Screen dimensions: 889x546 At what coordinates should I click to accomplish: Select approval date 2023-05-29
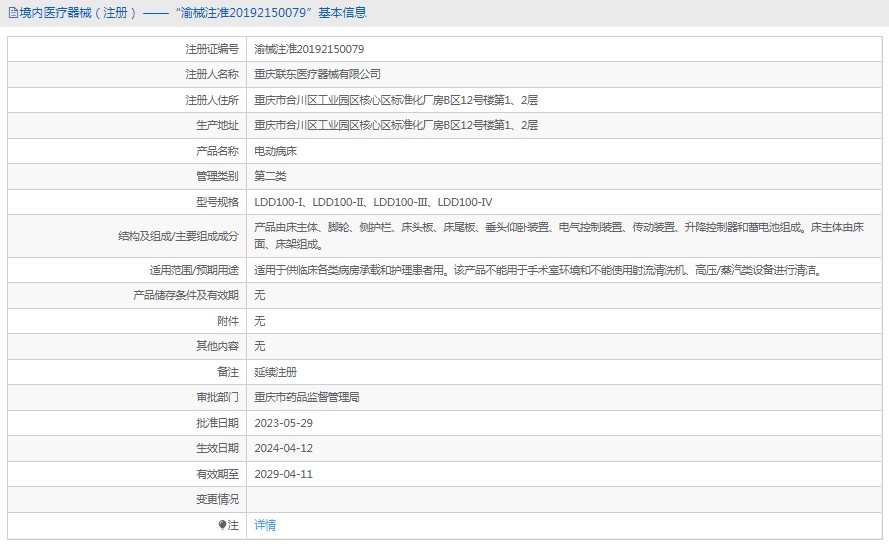283,424
